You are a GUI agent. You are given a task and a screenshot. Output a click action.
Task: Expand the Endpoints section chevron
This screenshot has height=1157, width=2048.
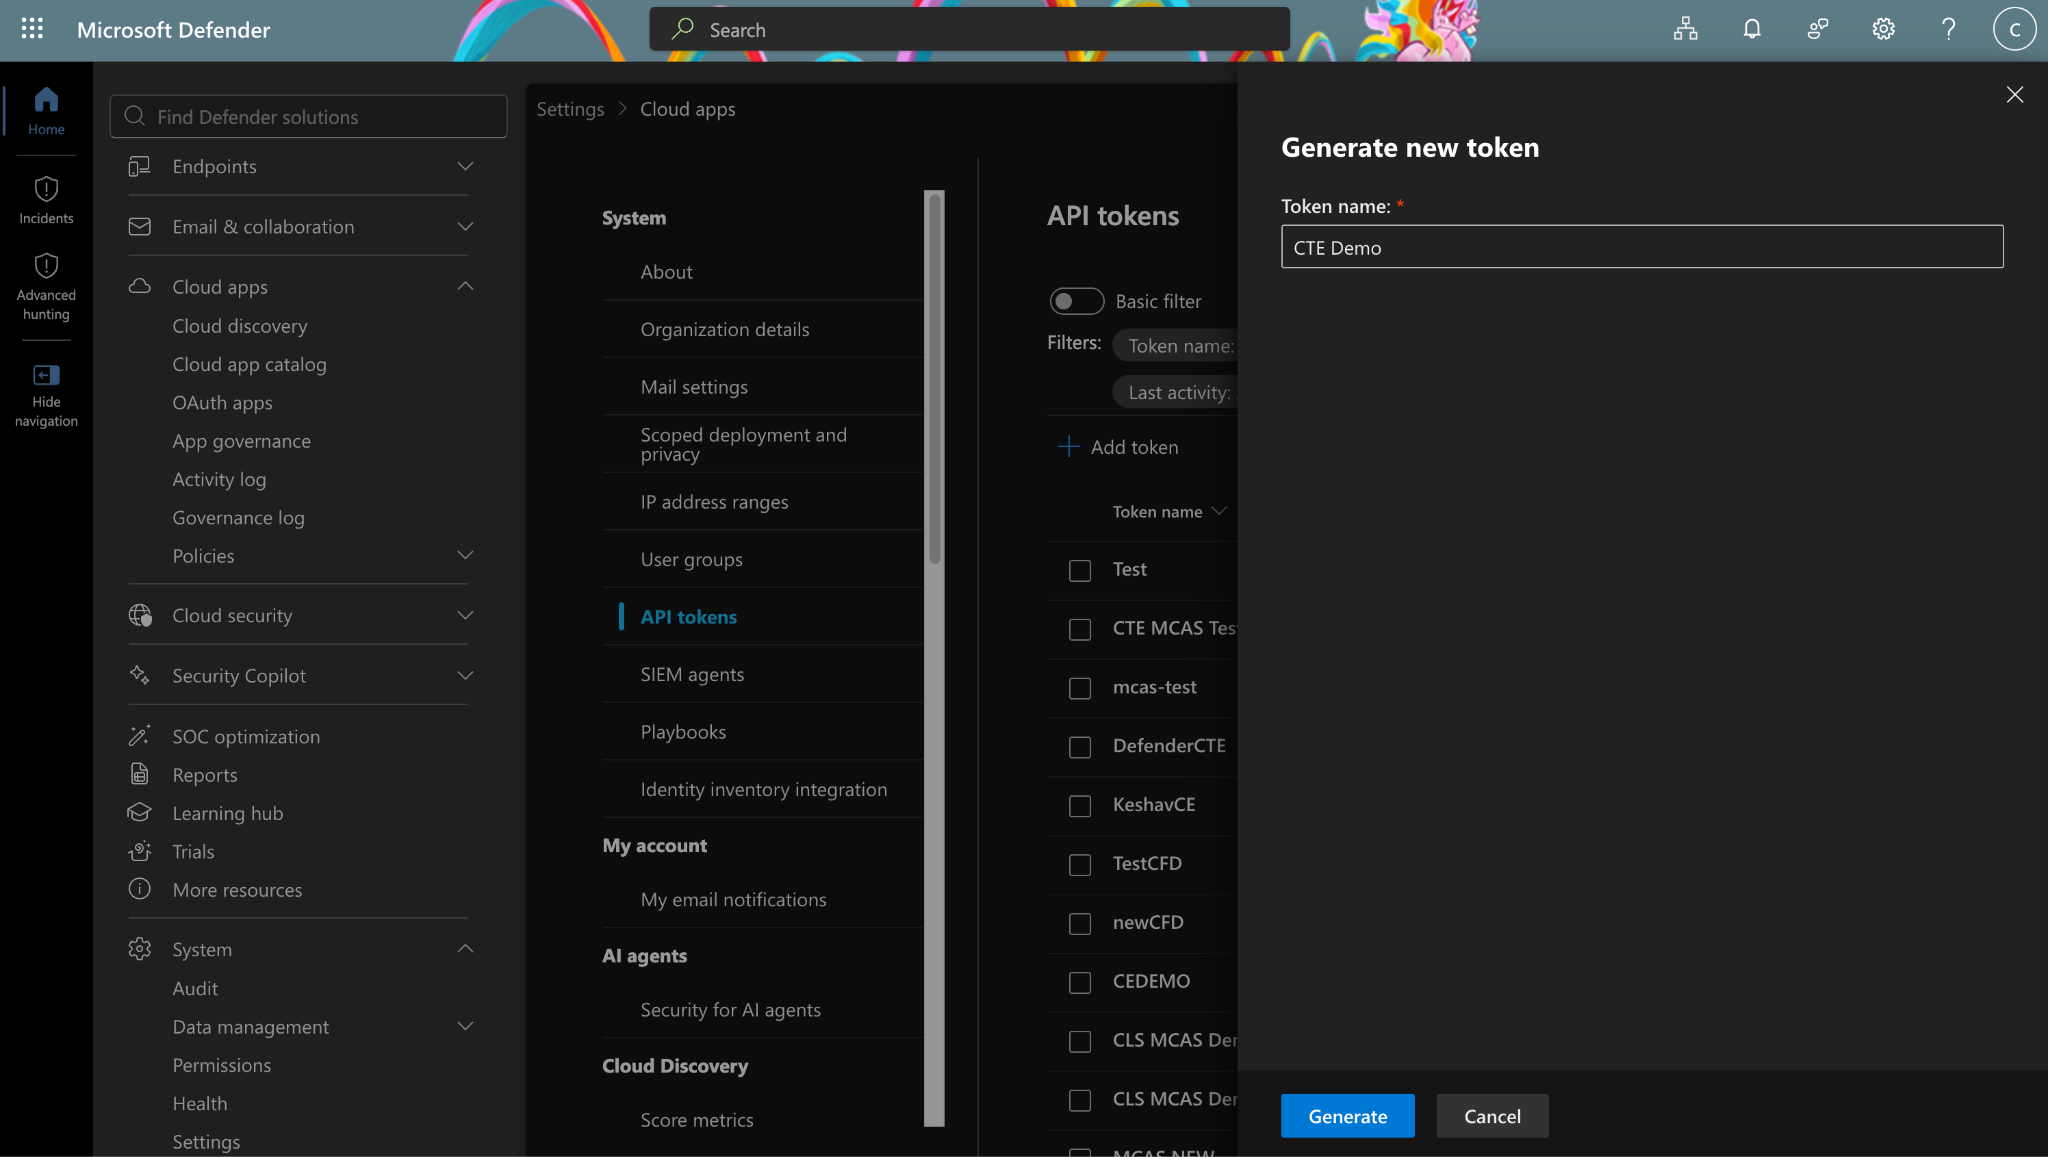[x=465, y=166]
